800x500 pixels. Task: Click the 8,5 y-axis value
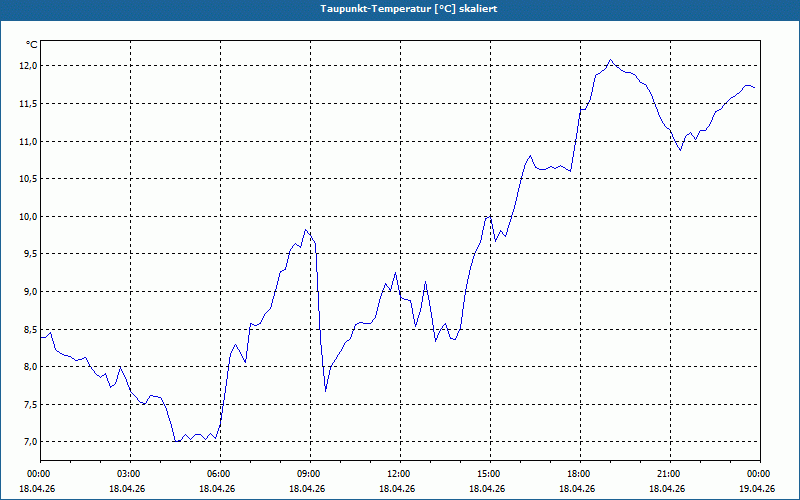(31, 329)
